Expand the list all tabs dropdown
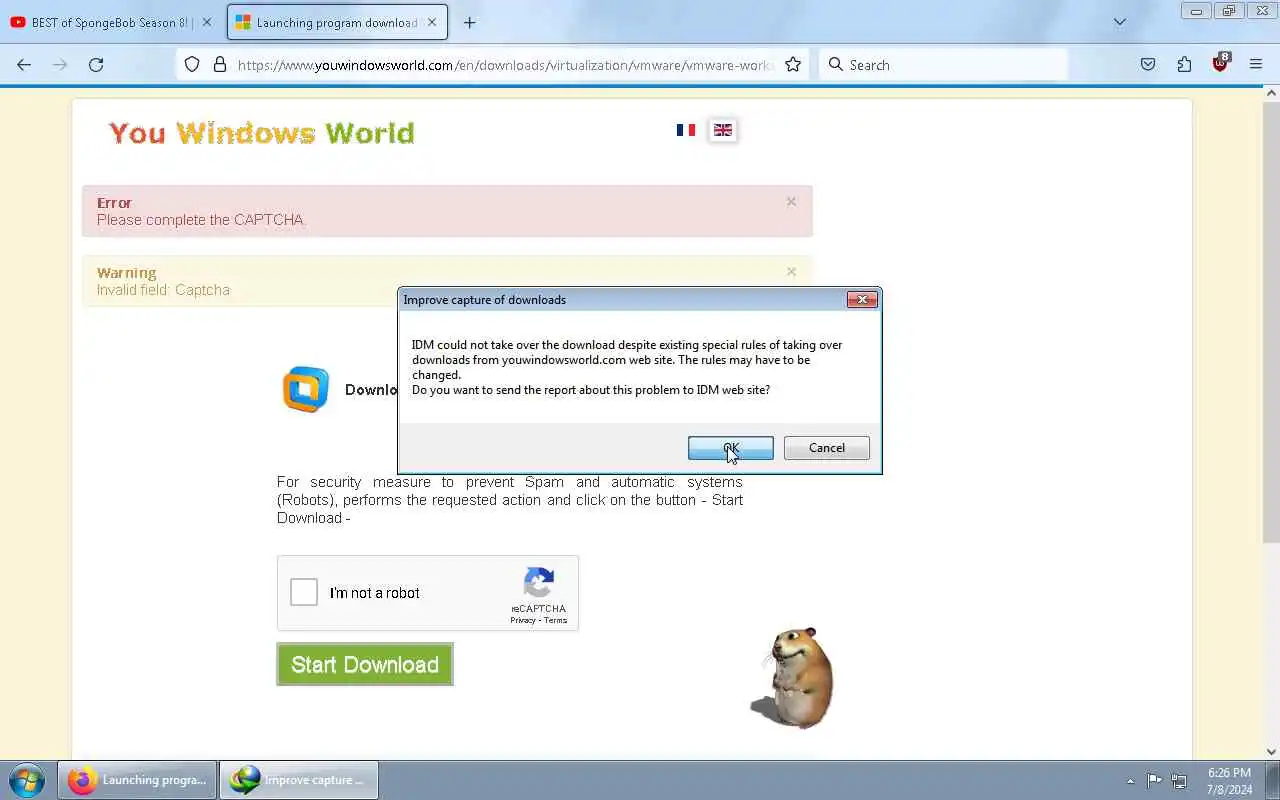The height and width of the screenshot is (800, 1280). point(1120,22)
